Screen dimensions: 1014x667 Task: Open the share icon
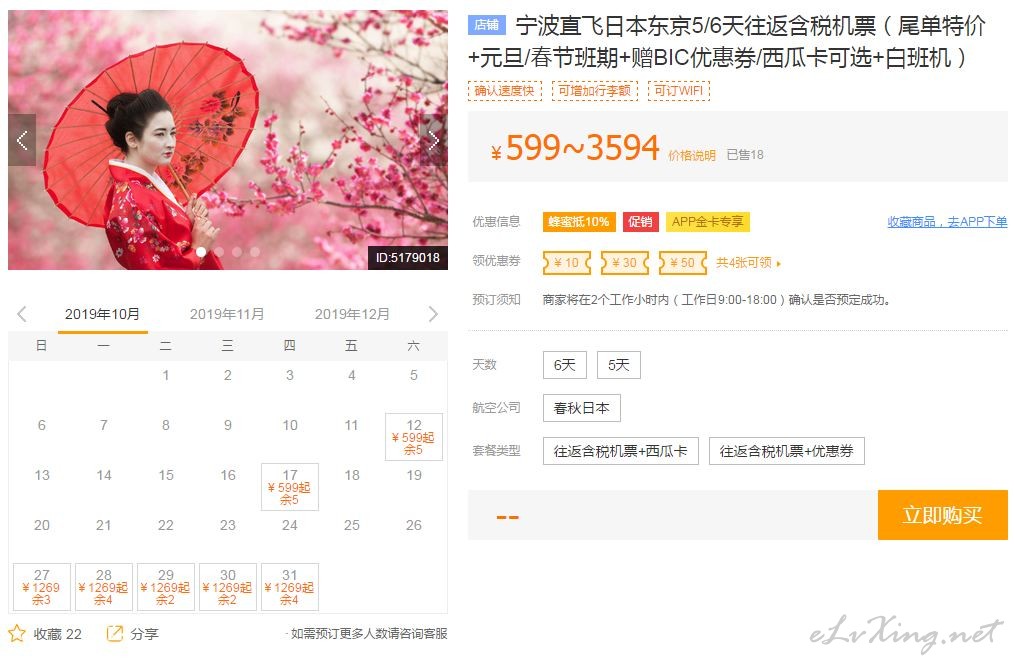[114, 633]
